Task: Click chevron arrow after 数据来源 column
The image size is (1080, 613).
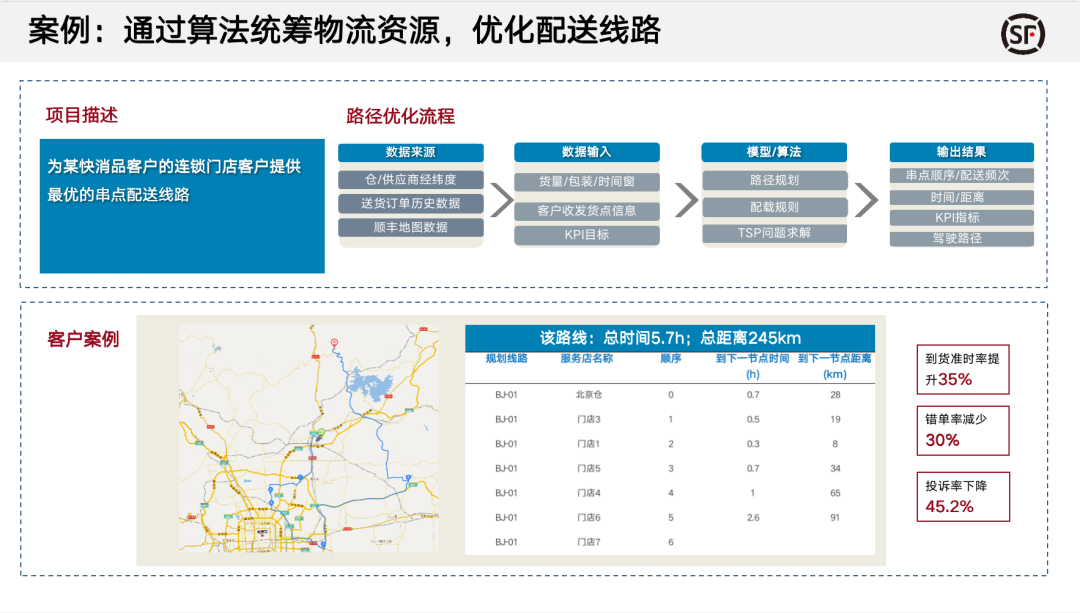Action: point(501,200)
